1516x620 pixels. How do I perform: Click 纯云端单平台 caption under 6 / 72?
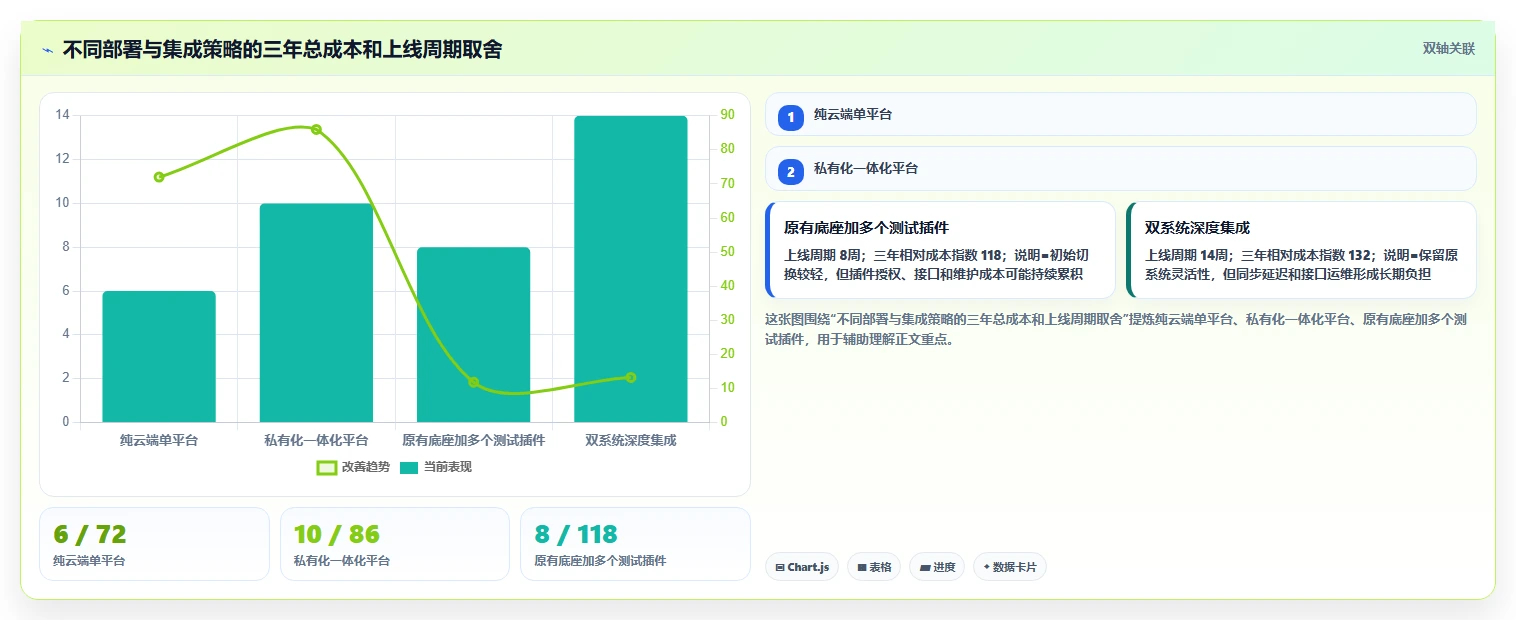(89, 561)
